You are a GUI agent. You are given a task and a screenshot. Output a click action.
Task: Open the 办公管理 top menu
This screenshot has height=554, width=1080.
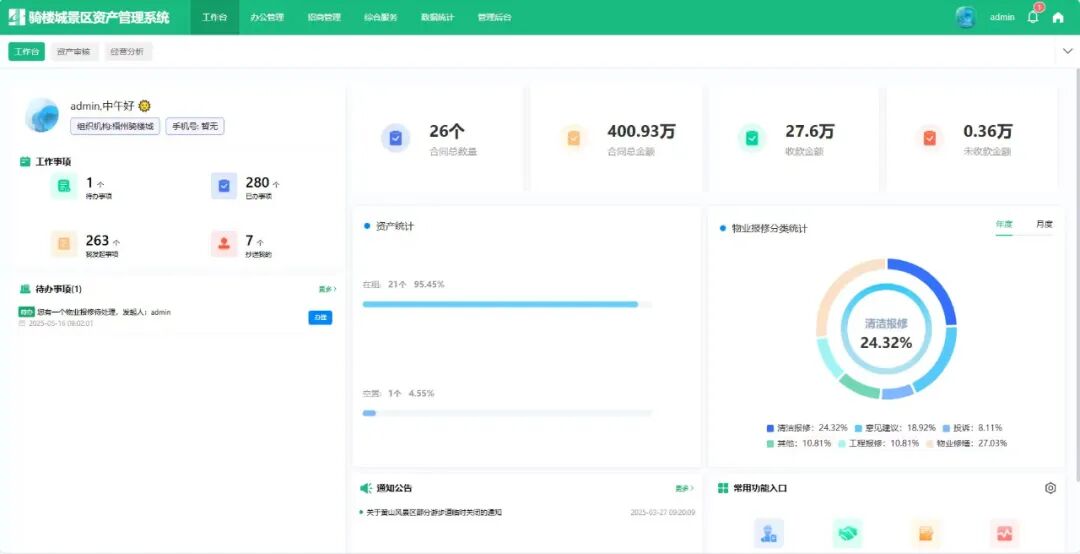coord(267,17)
